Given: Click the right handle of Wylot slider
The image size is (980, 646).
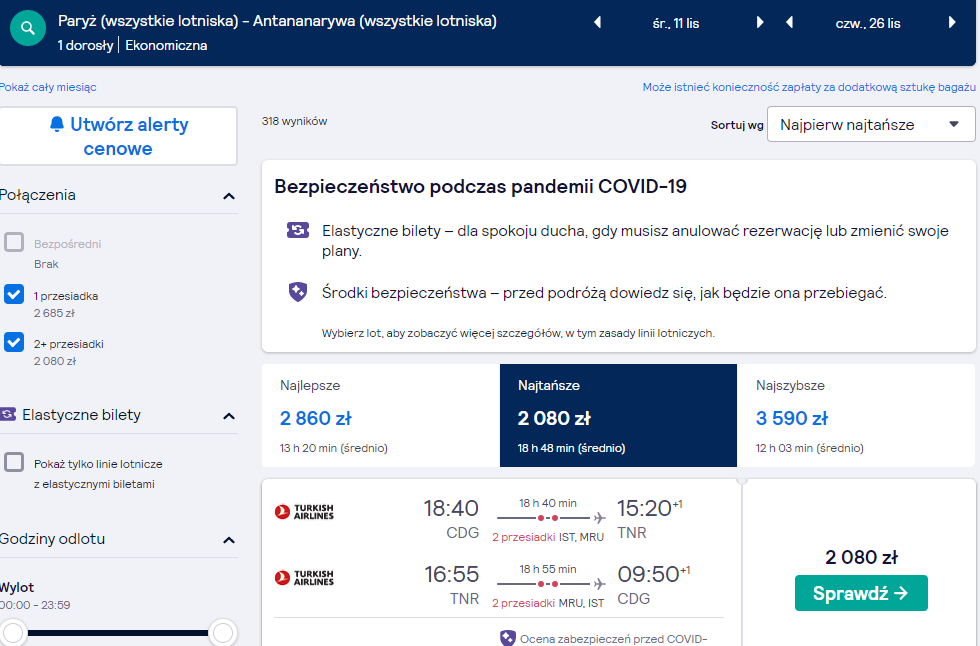Looking at the screenshot, I should 223,632.
